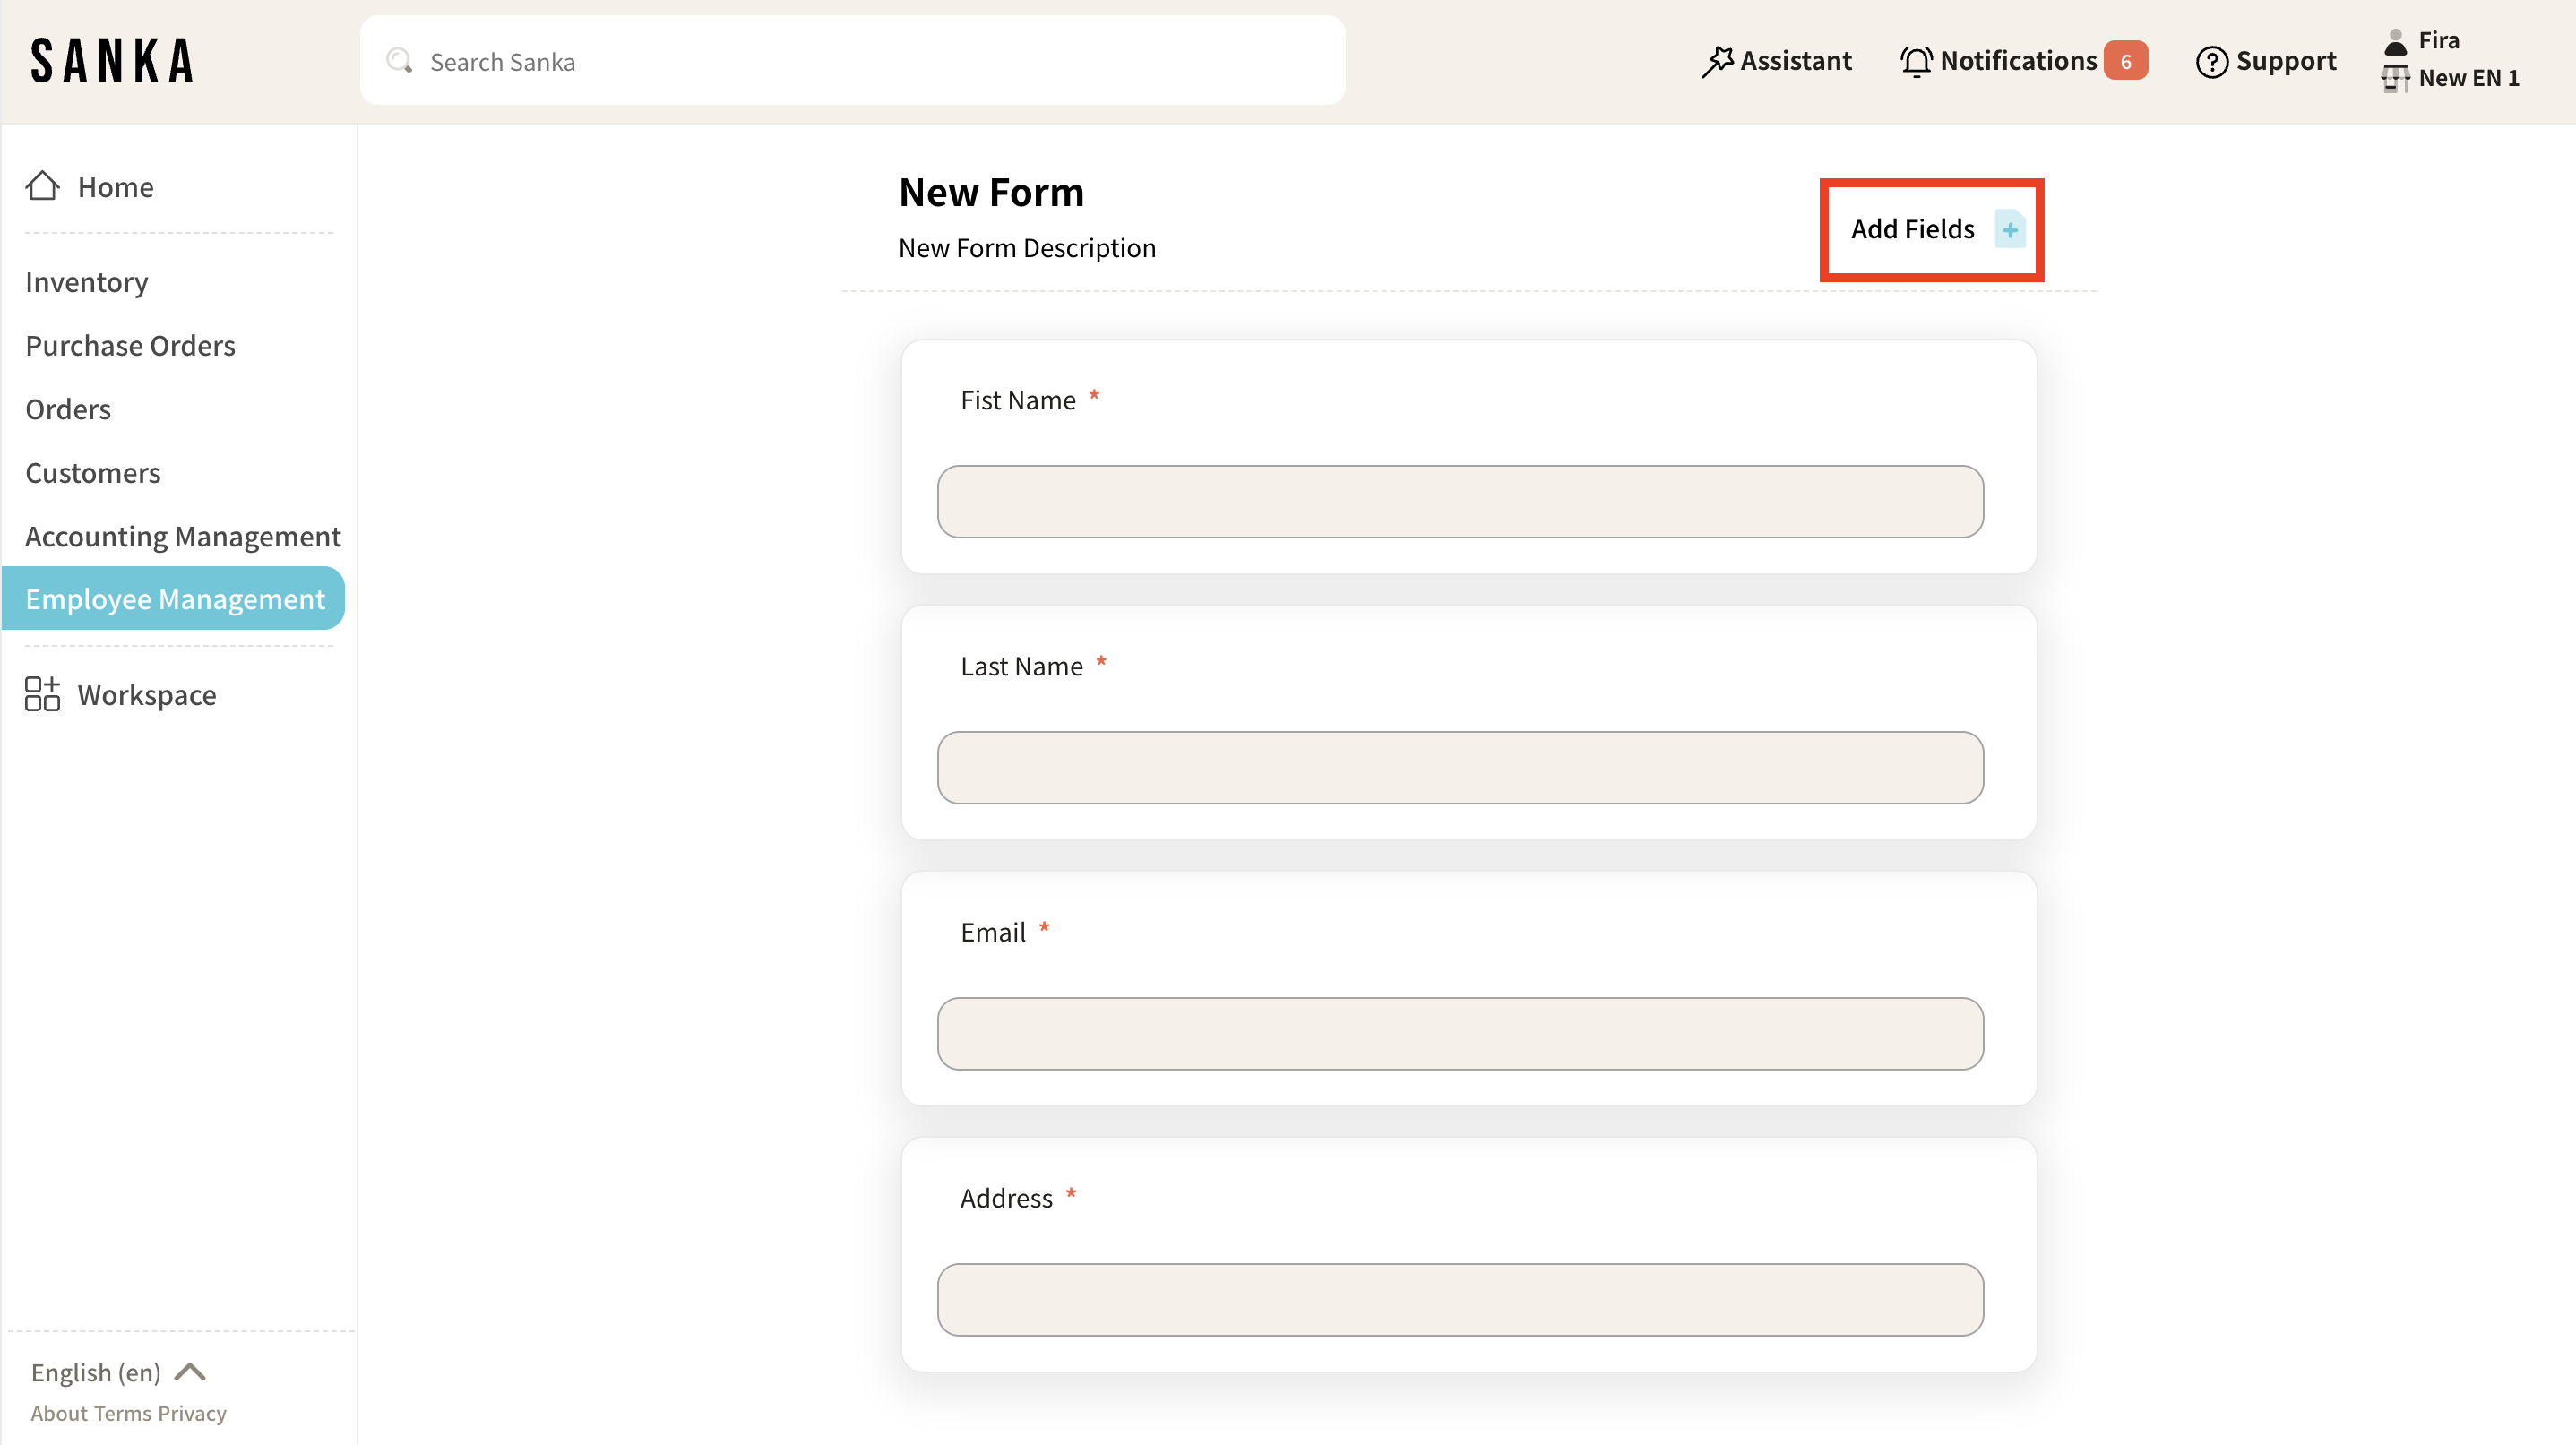The image size is (2576, 1445).
Task: Click the Sanka logo
Action: 112,61
